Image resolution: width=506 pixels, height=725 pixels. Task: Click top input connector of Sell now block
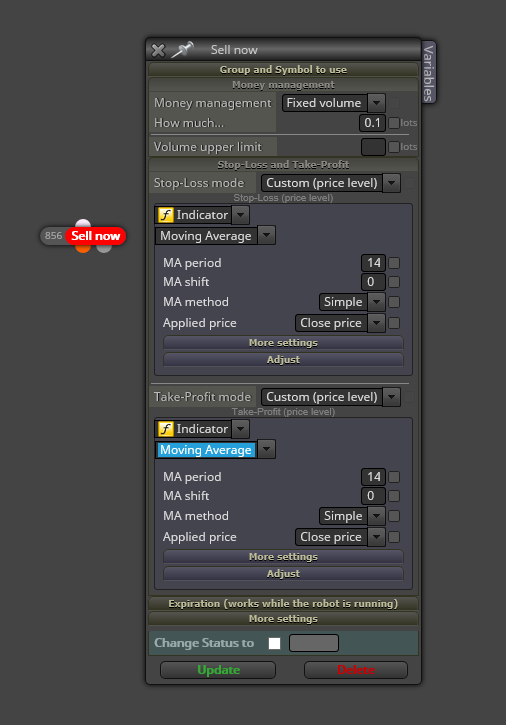pyautogui.click(x=83, y=224)
